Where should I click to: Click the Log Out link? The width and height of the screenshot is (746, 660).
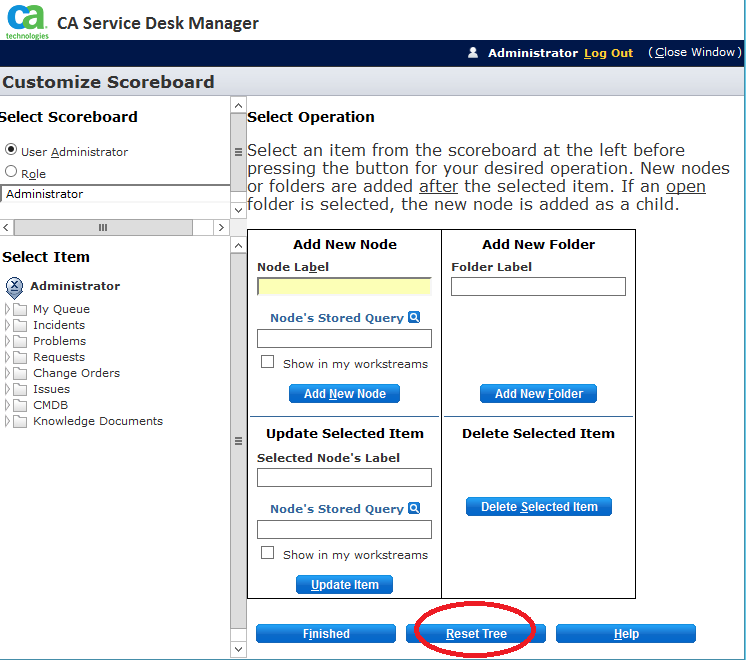(608, 53)
